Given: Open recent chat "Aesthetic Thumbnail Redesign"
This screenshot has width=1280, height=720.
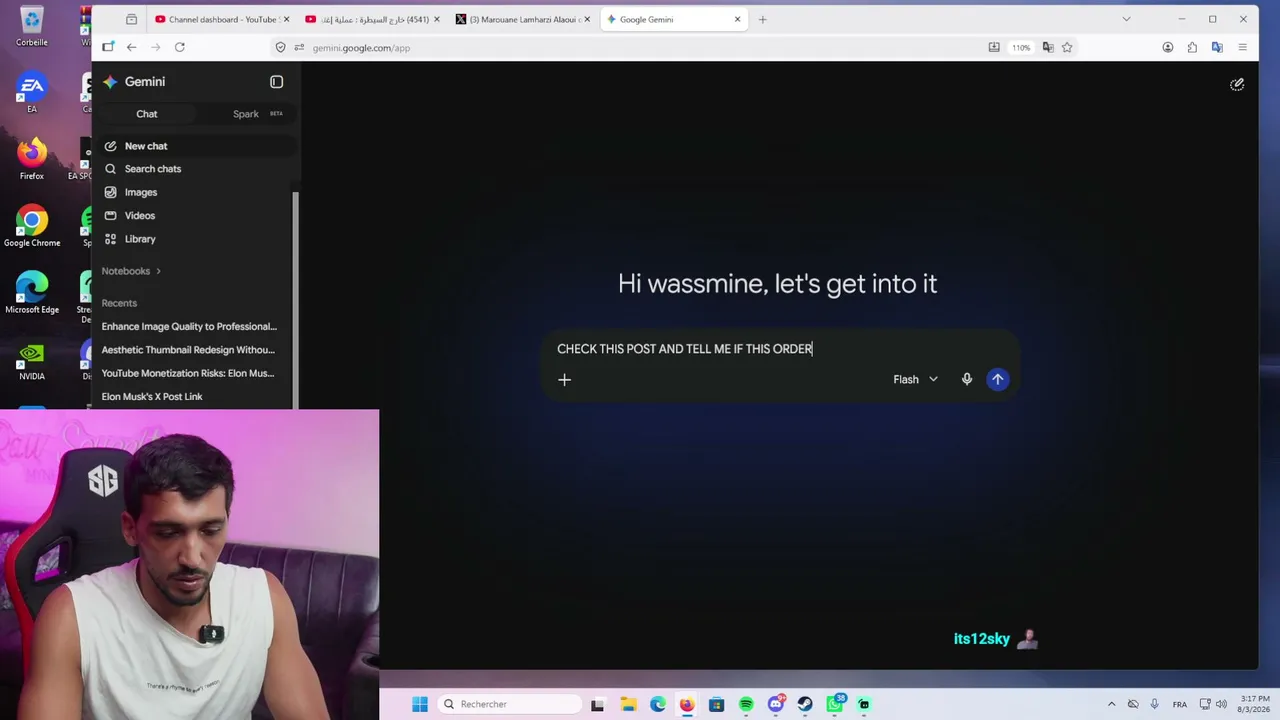Looking at the screenshot, I should [x=188, y=350].
